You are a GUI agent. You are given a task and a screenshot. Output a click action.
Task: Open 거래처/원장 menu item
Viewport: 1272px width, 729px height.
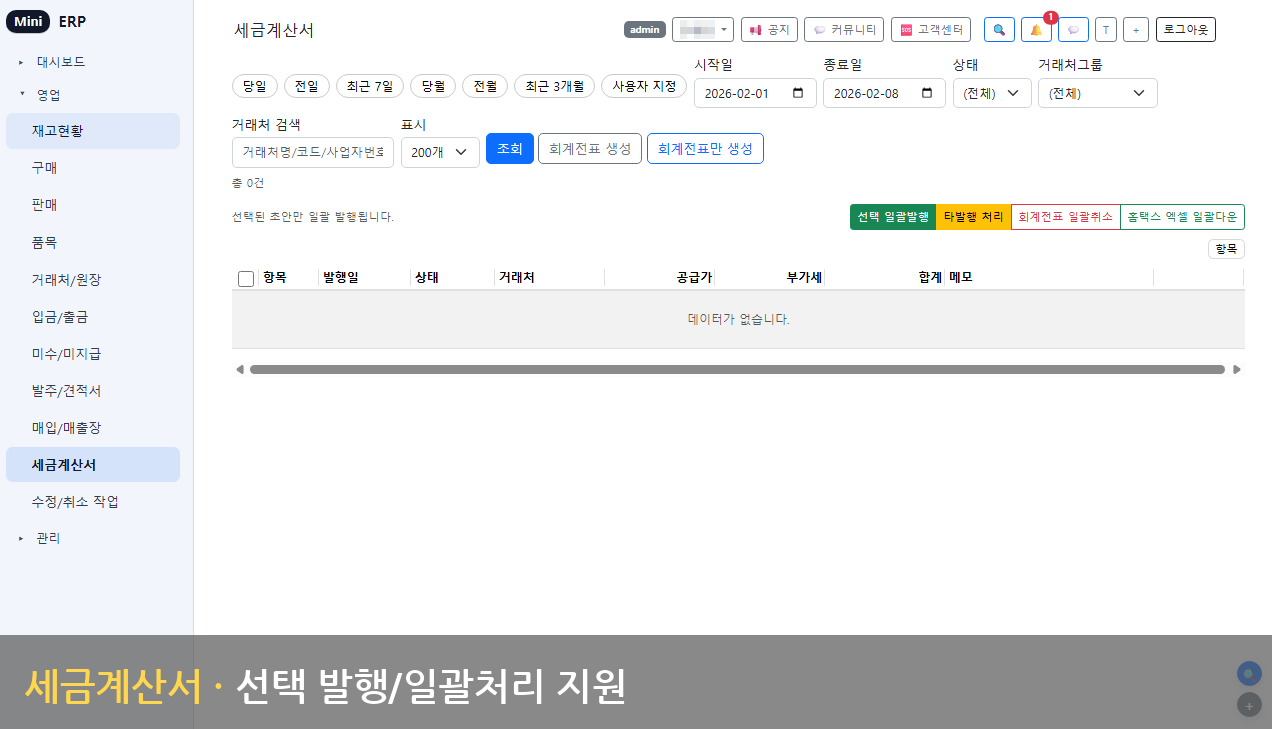93,279
